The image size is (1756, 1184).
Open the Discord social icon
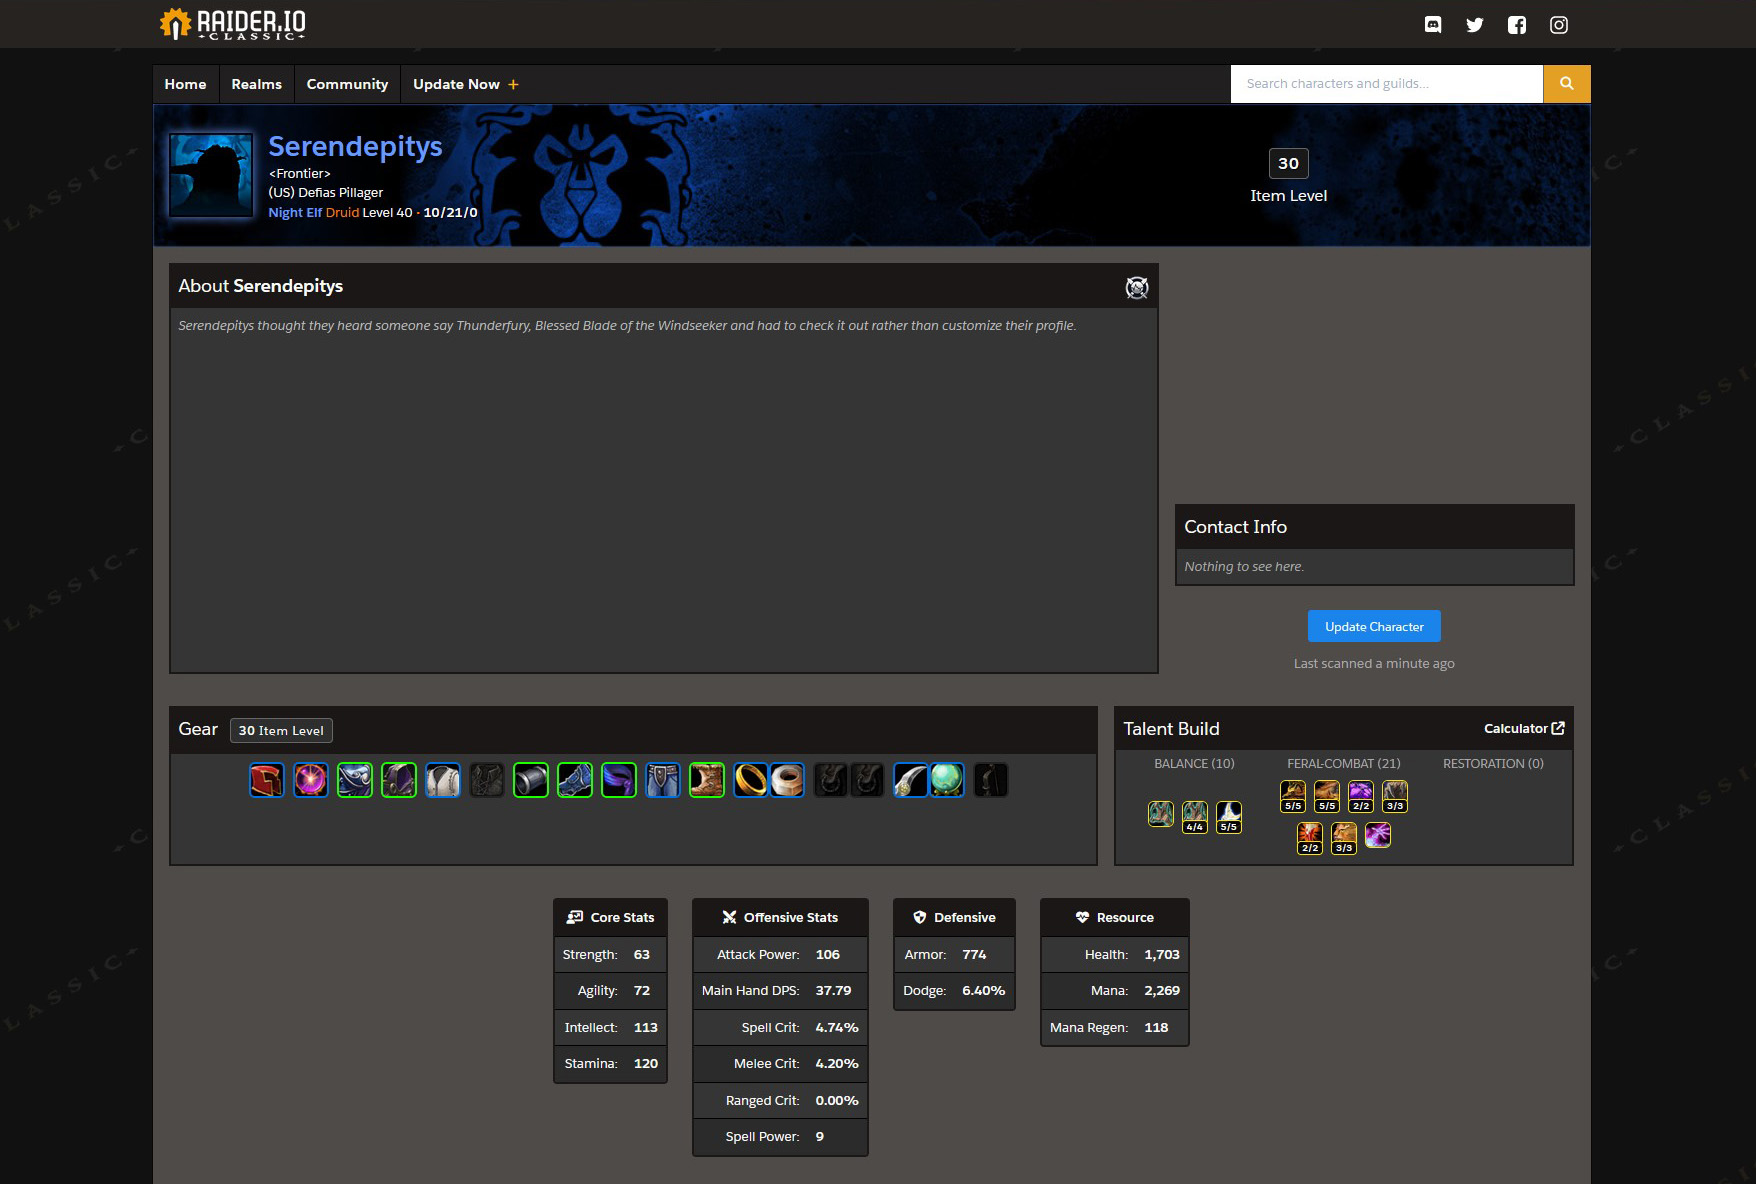(1433, 25)
